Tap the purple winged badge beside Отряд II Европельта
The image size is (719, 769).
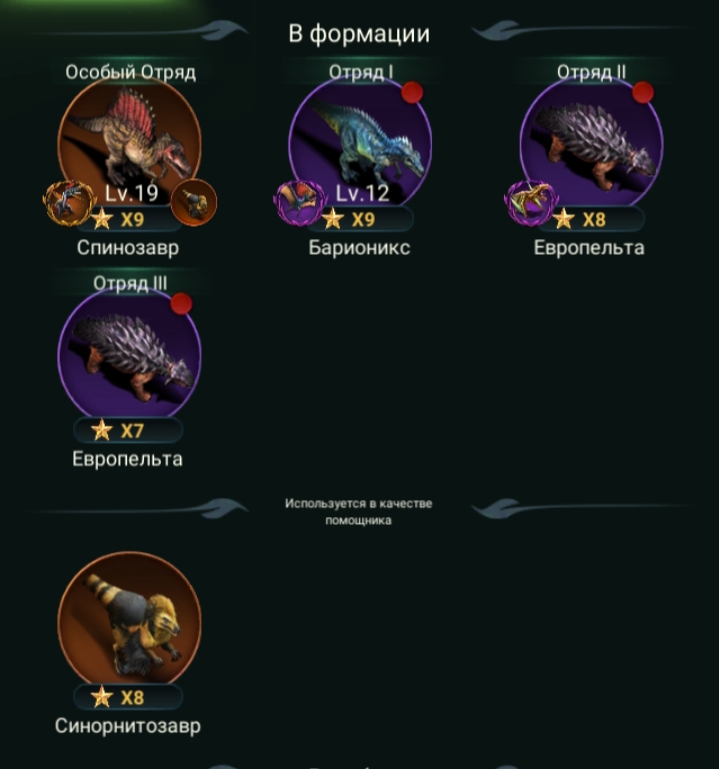(x=530, y=202)
